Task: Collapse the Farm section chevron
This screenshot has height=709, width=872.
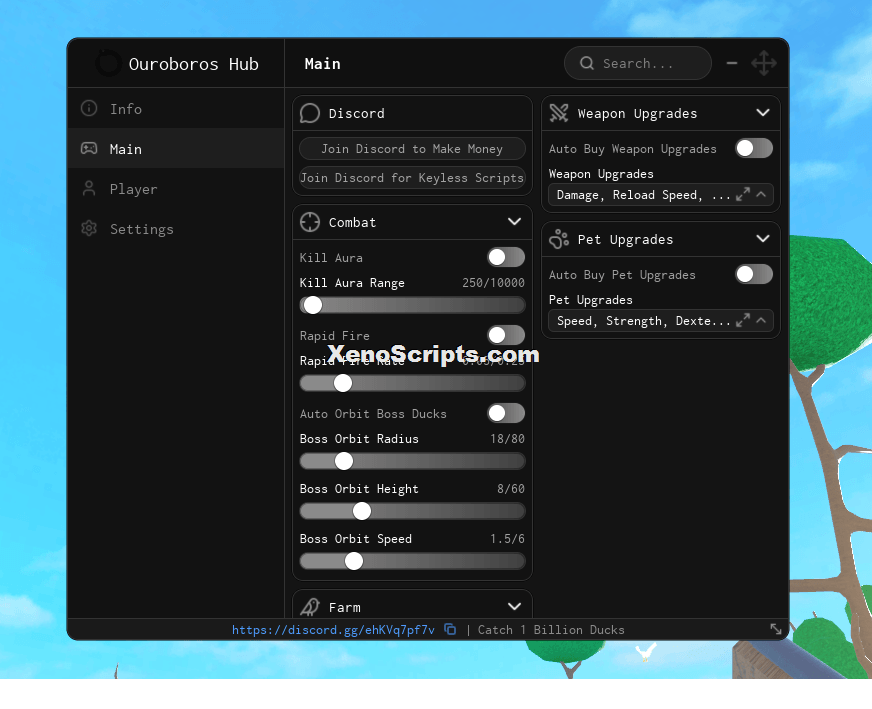Action: pyautogui.click(x=514, y=606)
